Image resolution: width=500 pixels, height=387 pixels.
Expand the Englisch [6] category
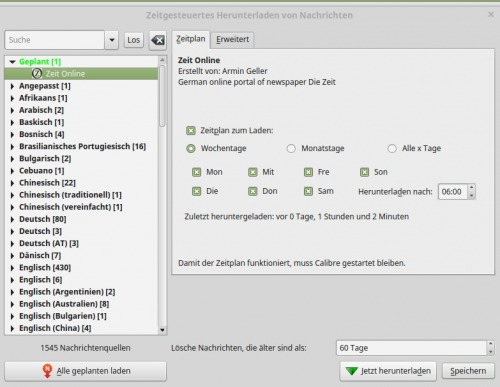12,280
